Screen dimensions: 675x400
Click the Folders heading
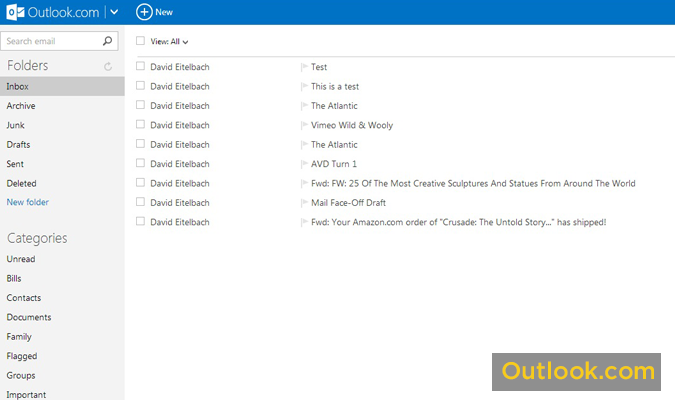coord(28,65)
